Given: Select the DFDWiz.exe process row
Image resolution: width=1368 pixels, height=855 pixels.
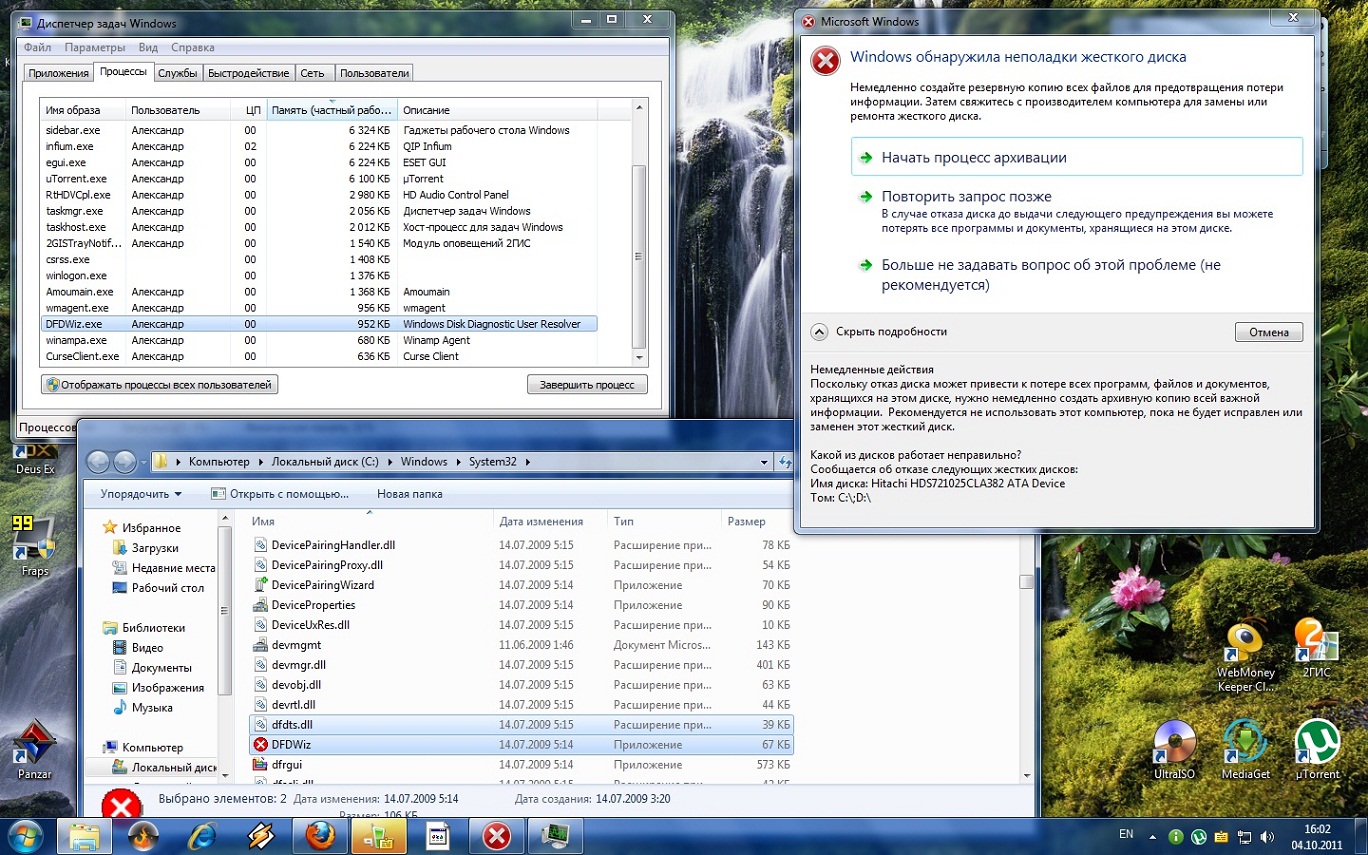Looking at the screenshot, I should click(x=319, y=324).
